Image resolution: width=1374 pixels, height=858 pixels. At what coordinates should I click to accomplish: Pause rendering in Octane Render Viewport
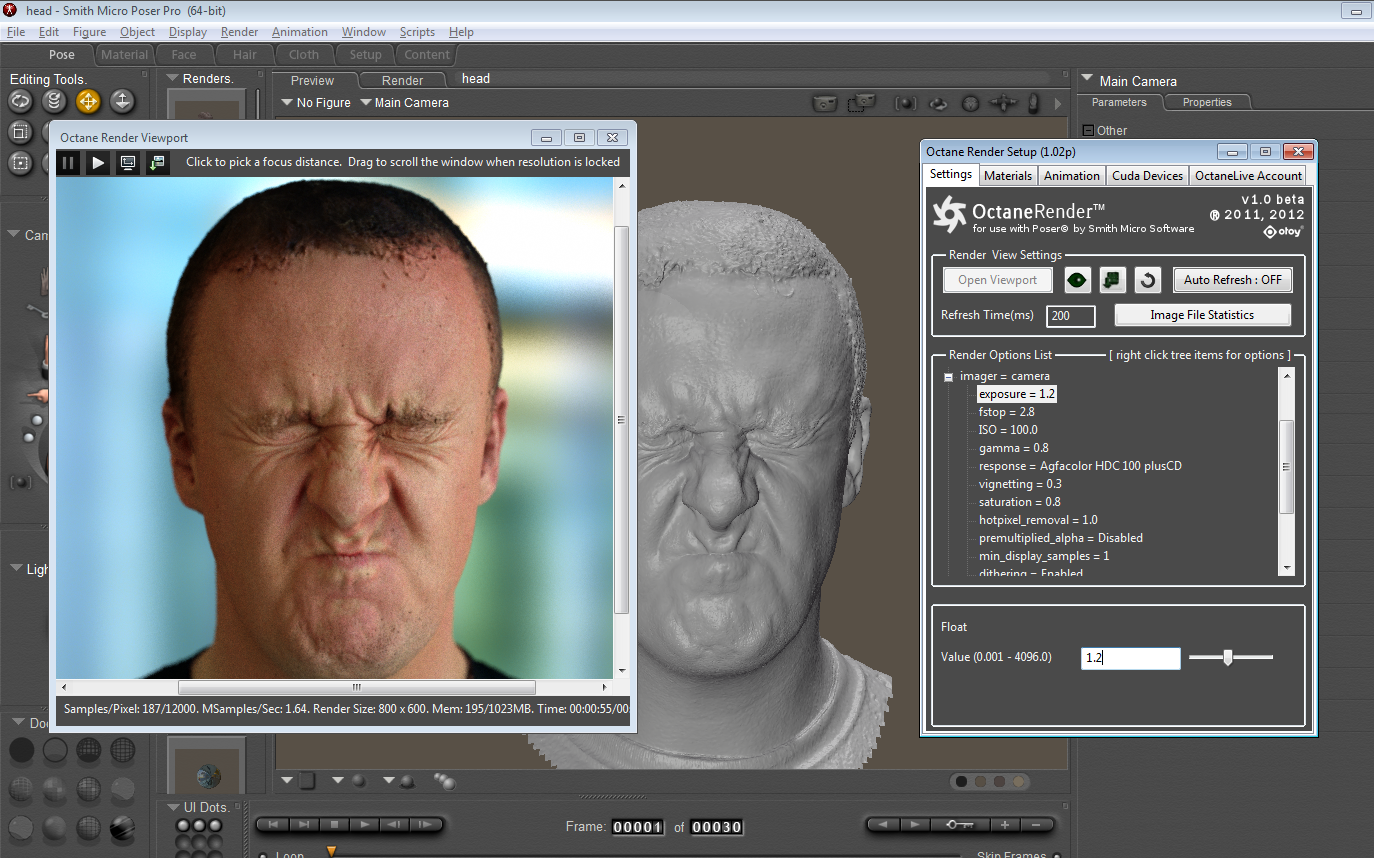[x=68, y=162]
